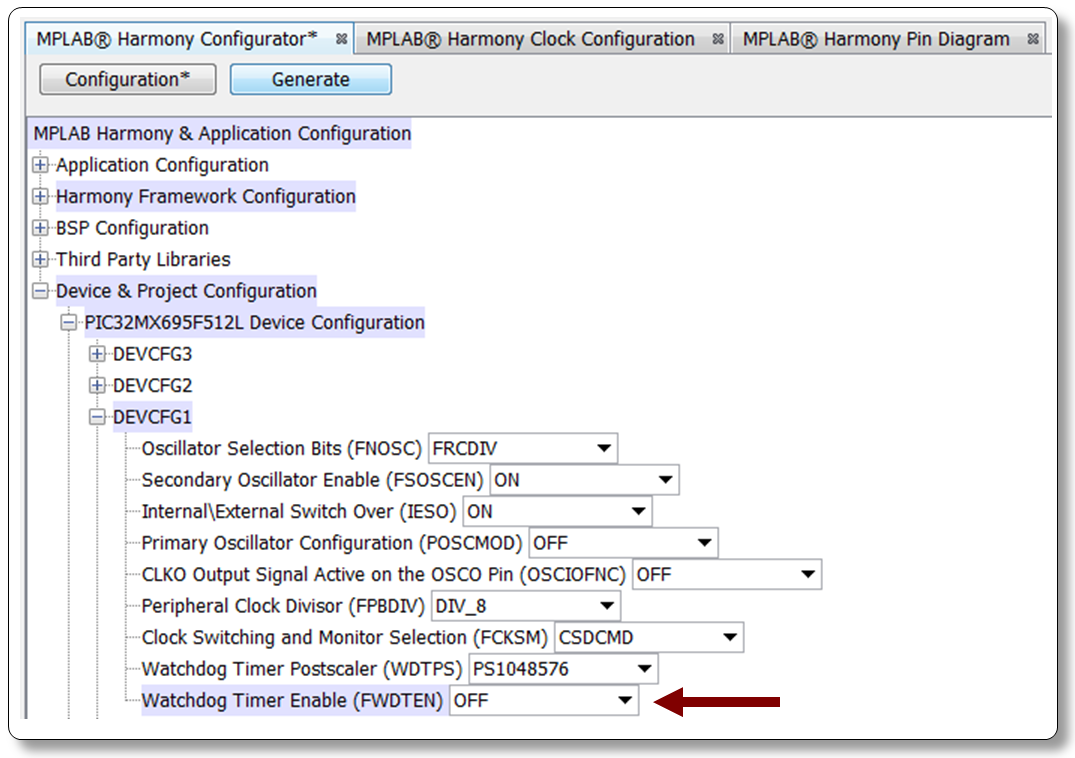The height and width of the screenshot is (758, 1075).
Task: Expand the Harmony Framework Configuration node
Action: tap(40, 197)
